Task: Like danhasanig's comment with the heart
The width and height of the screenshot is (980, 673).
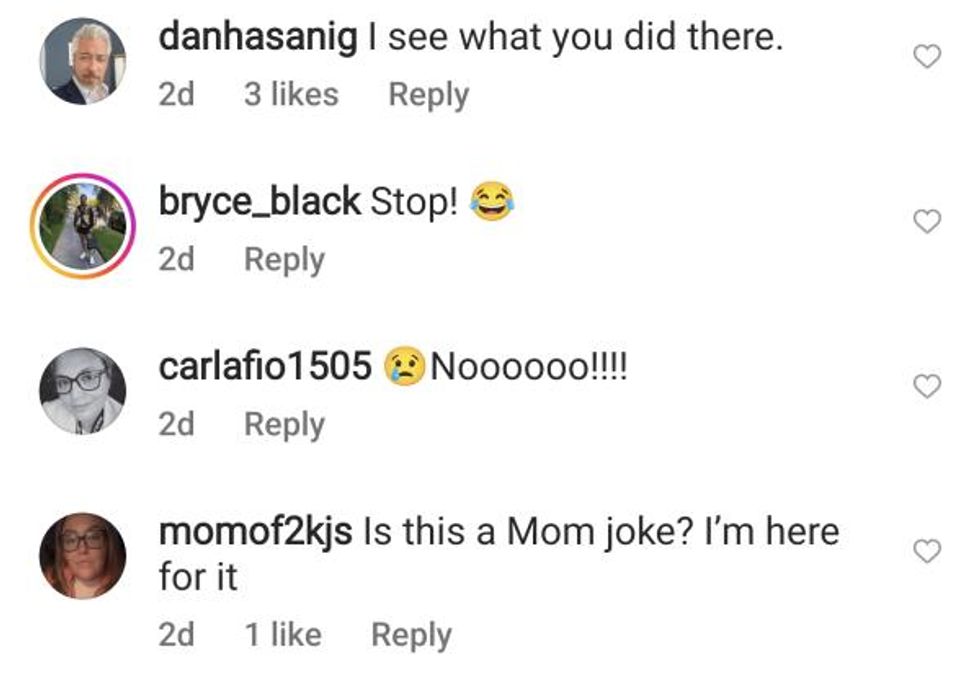Action: (x=928, y=58)
